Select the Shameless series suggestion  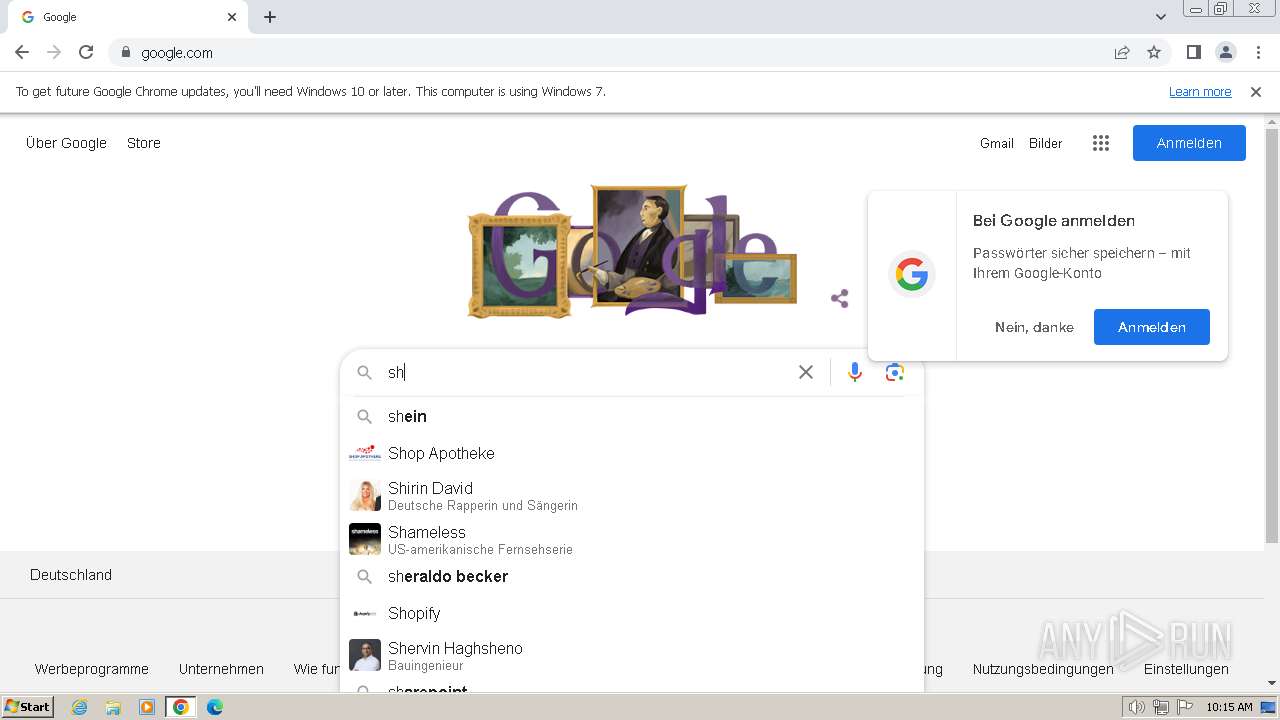[x=632, y=540]
